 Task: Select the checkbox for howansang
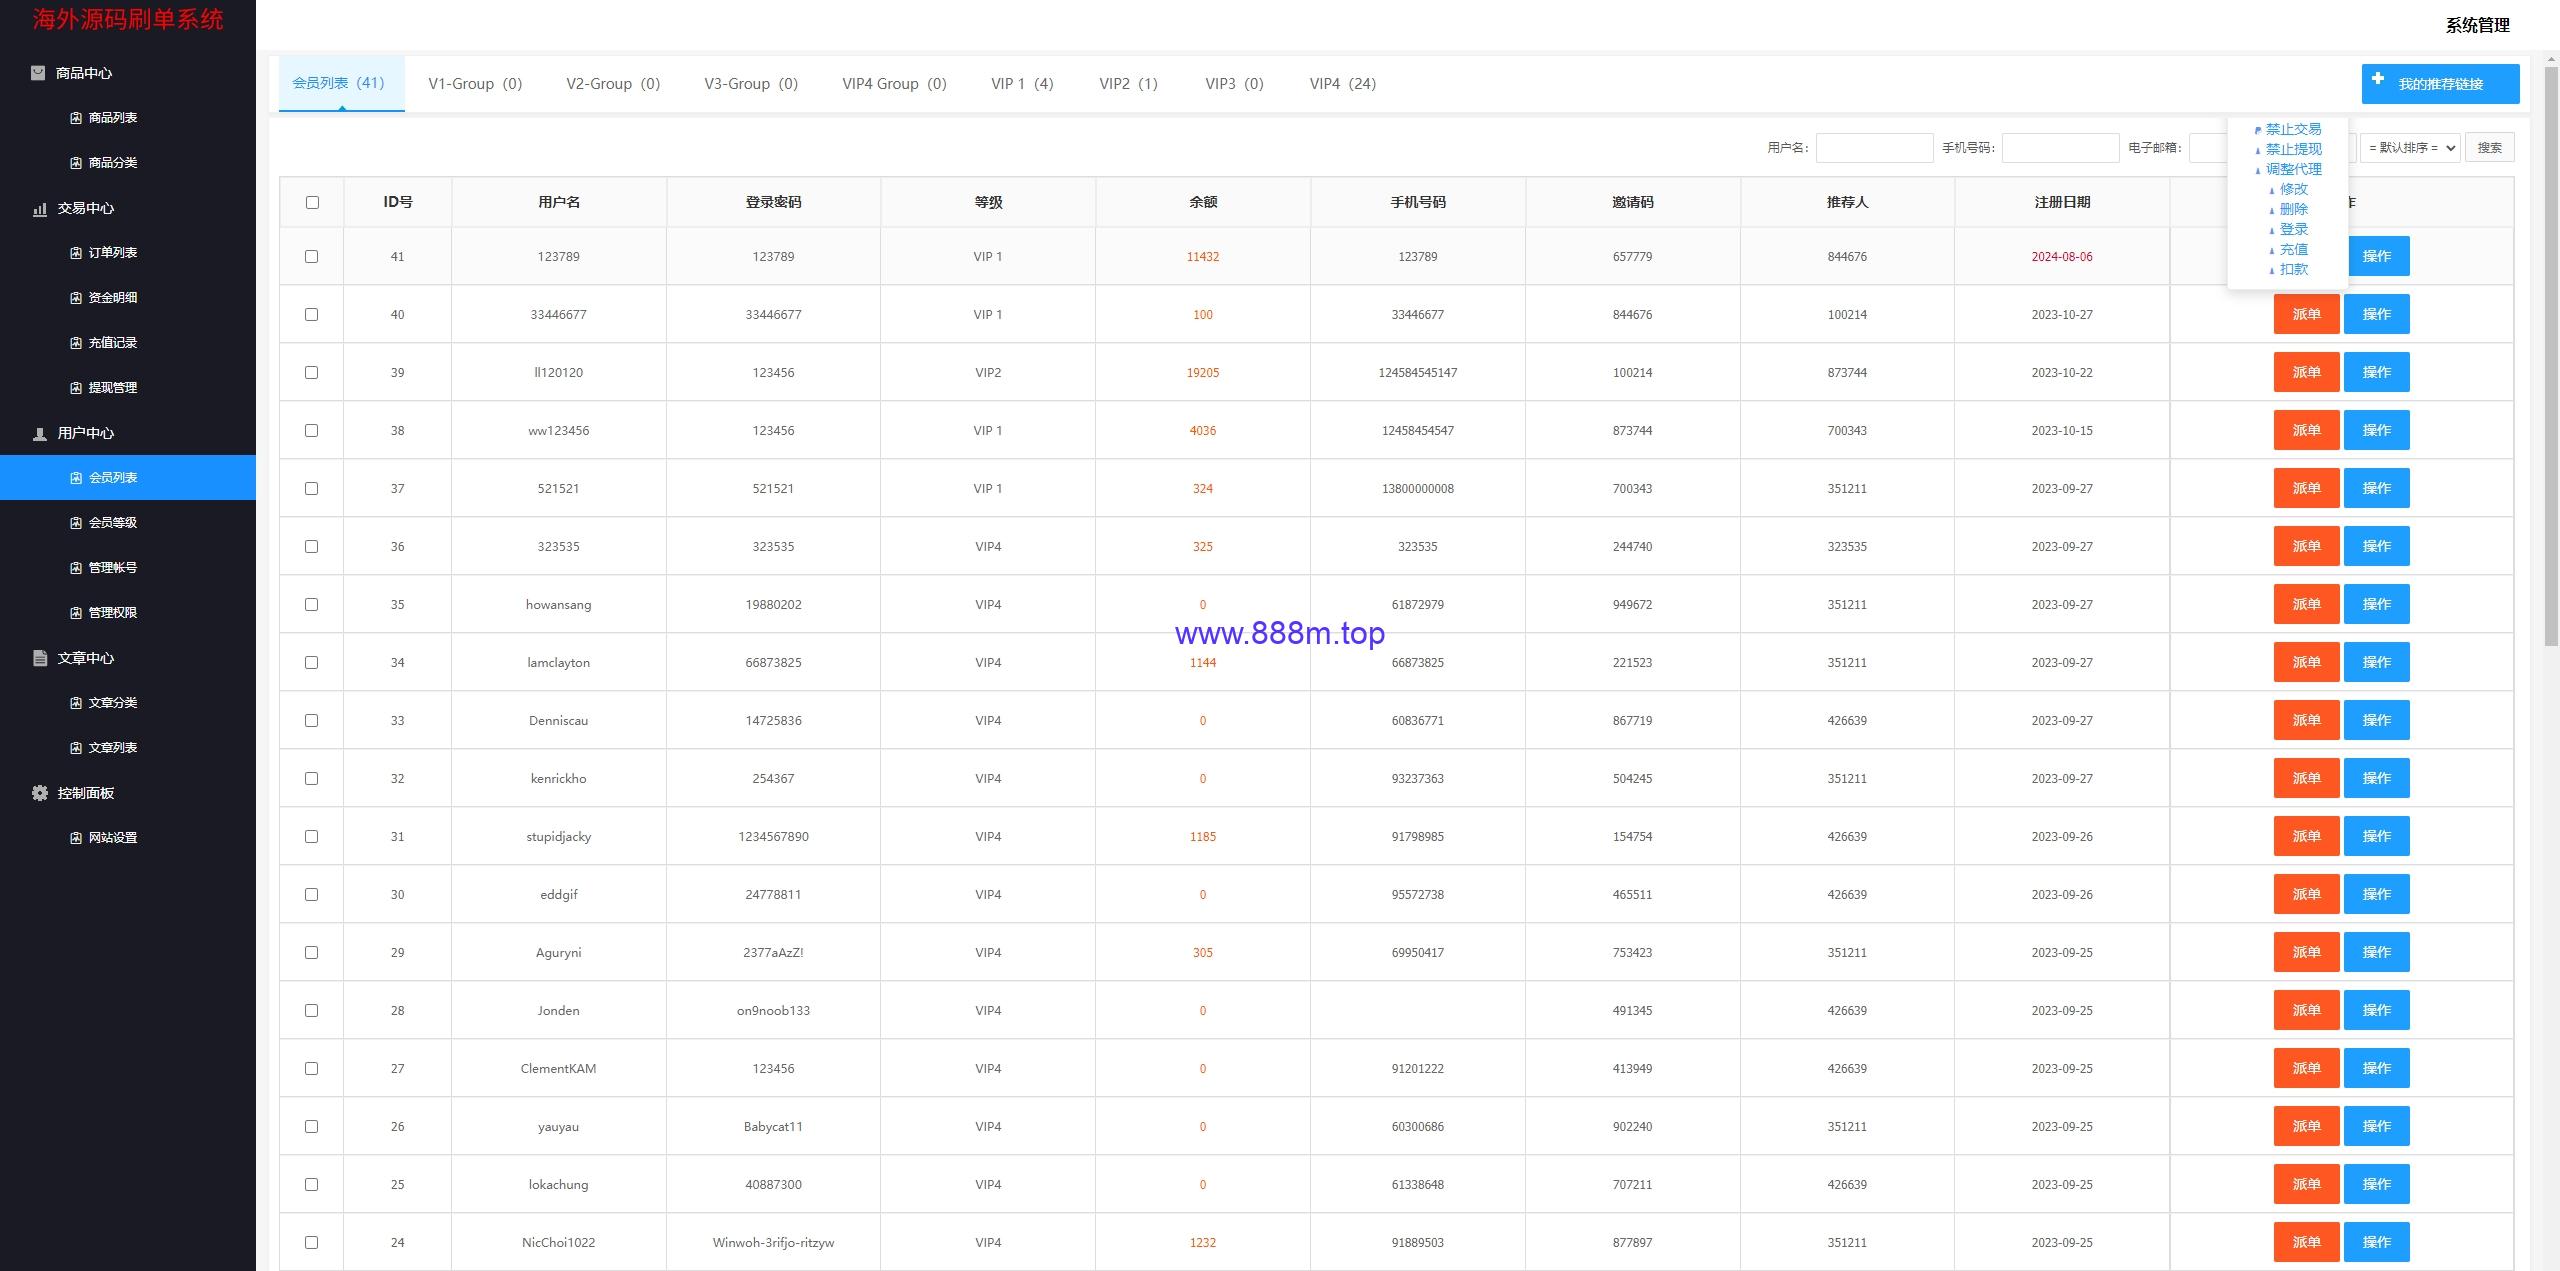click(x=312, y=605)
